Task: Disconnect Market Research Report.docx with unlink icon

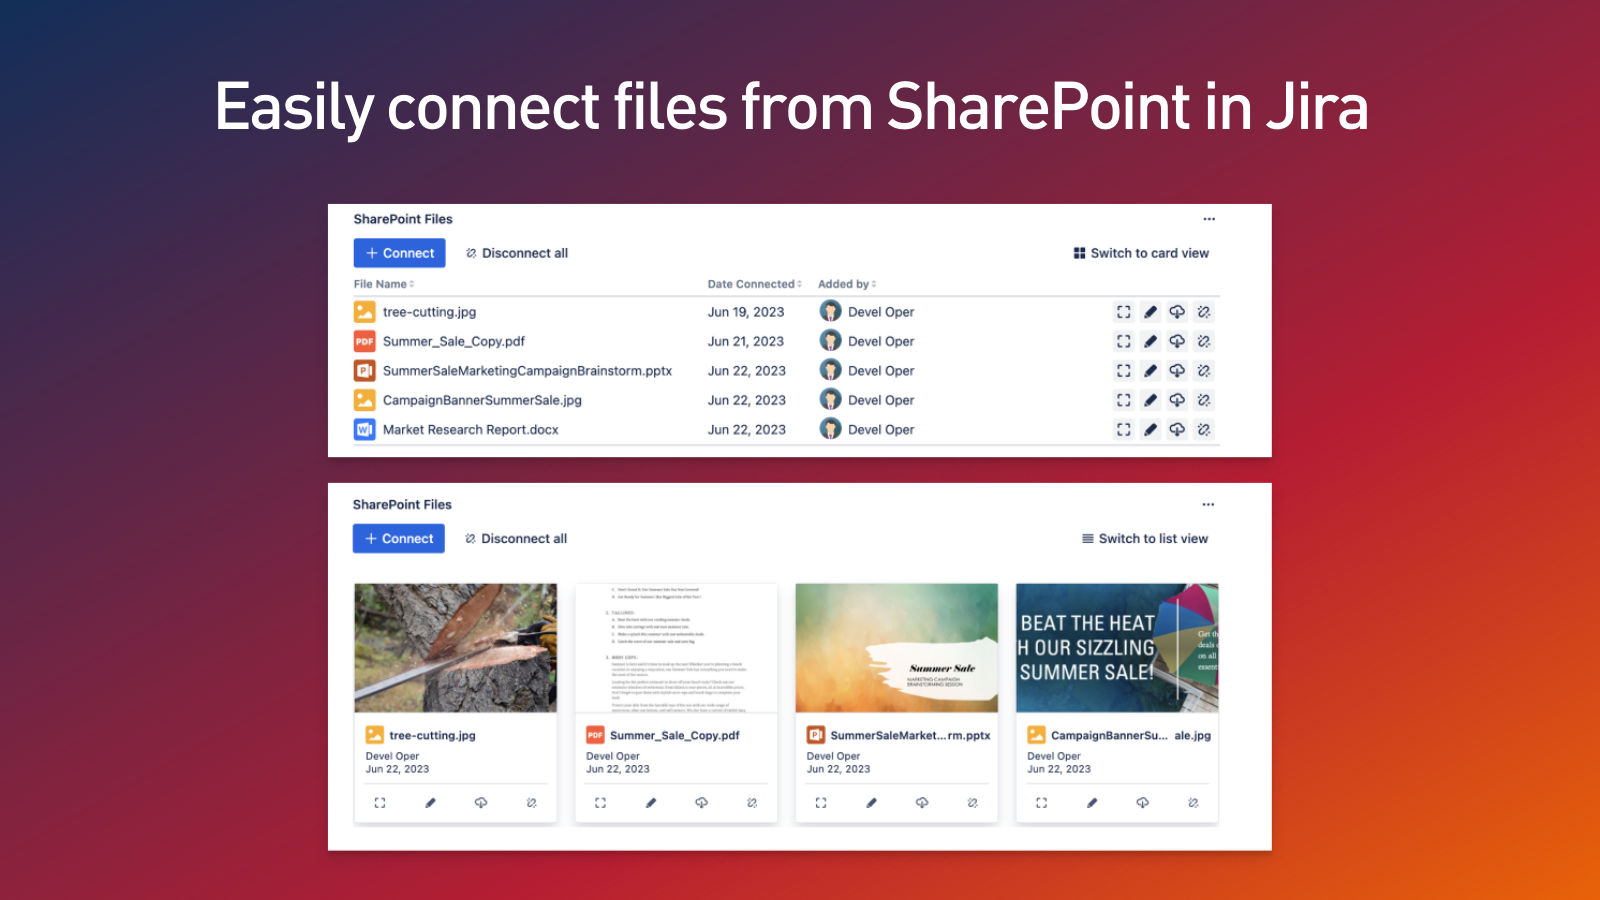Action: click(1204, 430)
